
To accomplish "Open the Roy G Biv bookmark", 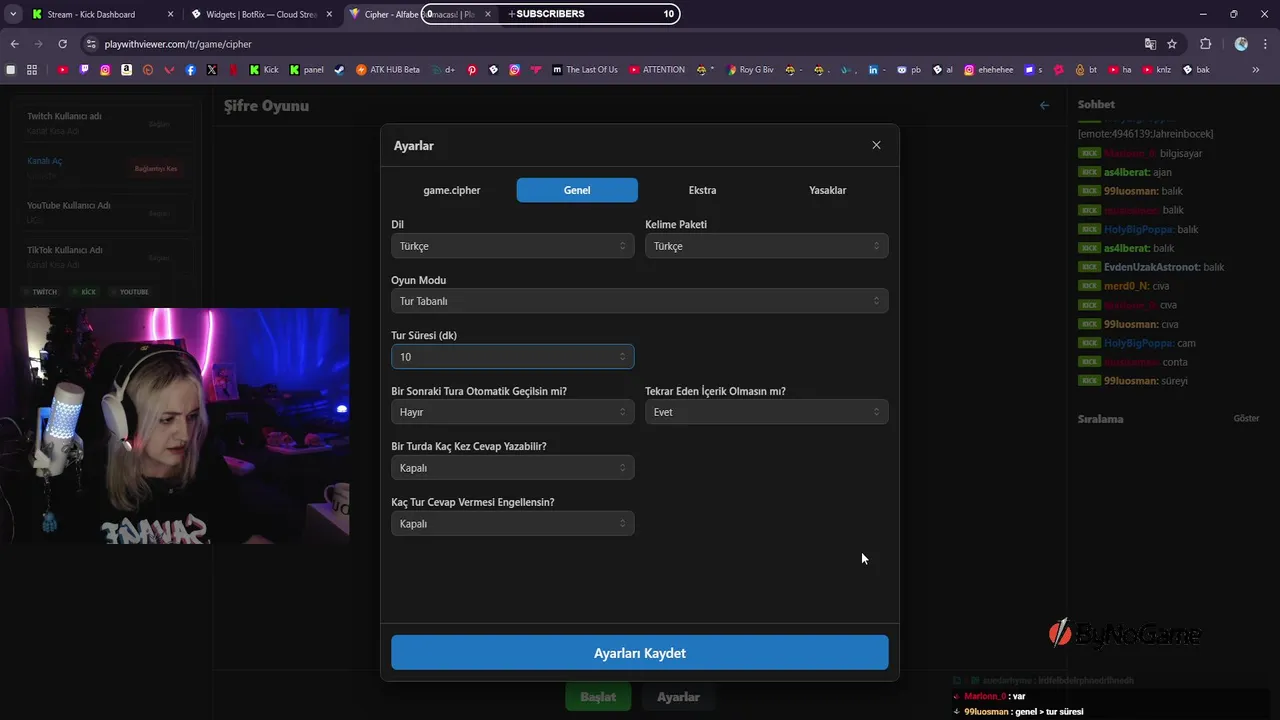I will point(749,70).
